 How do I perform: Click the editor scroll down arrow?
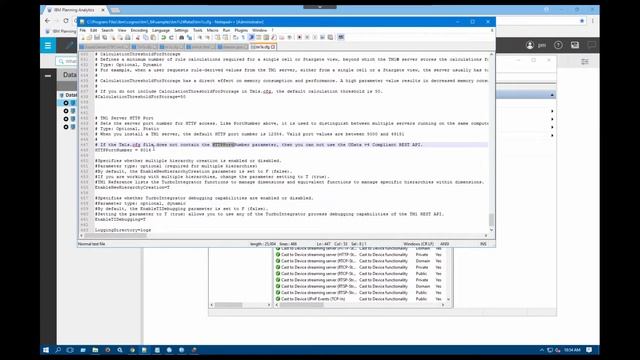click(491, 230)
